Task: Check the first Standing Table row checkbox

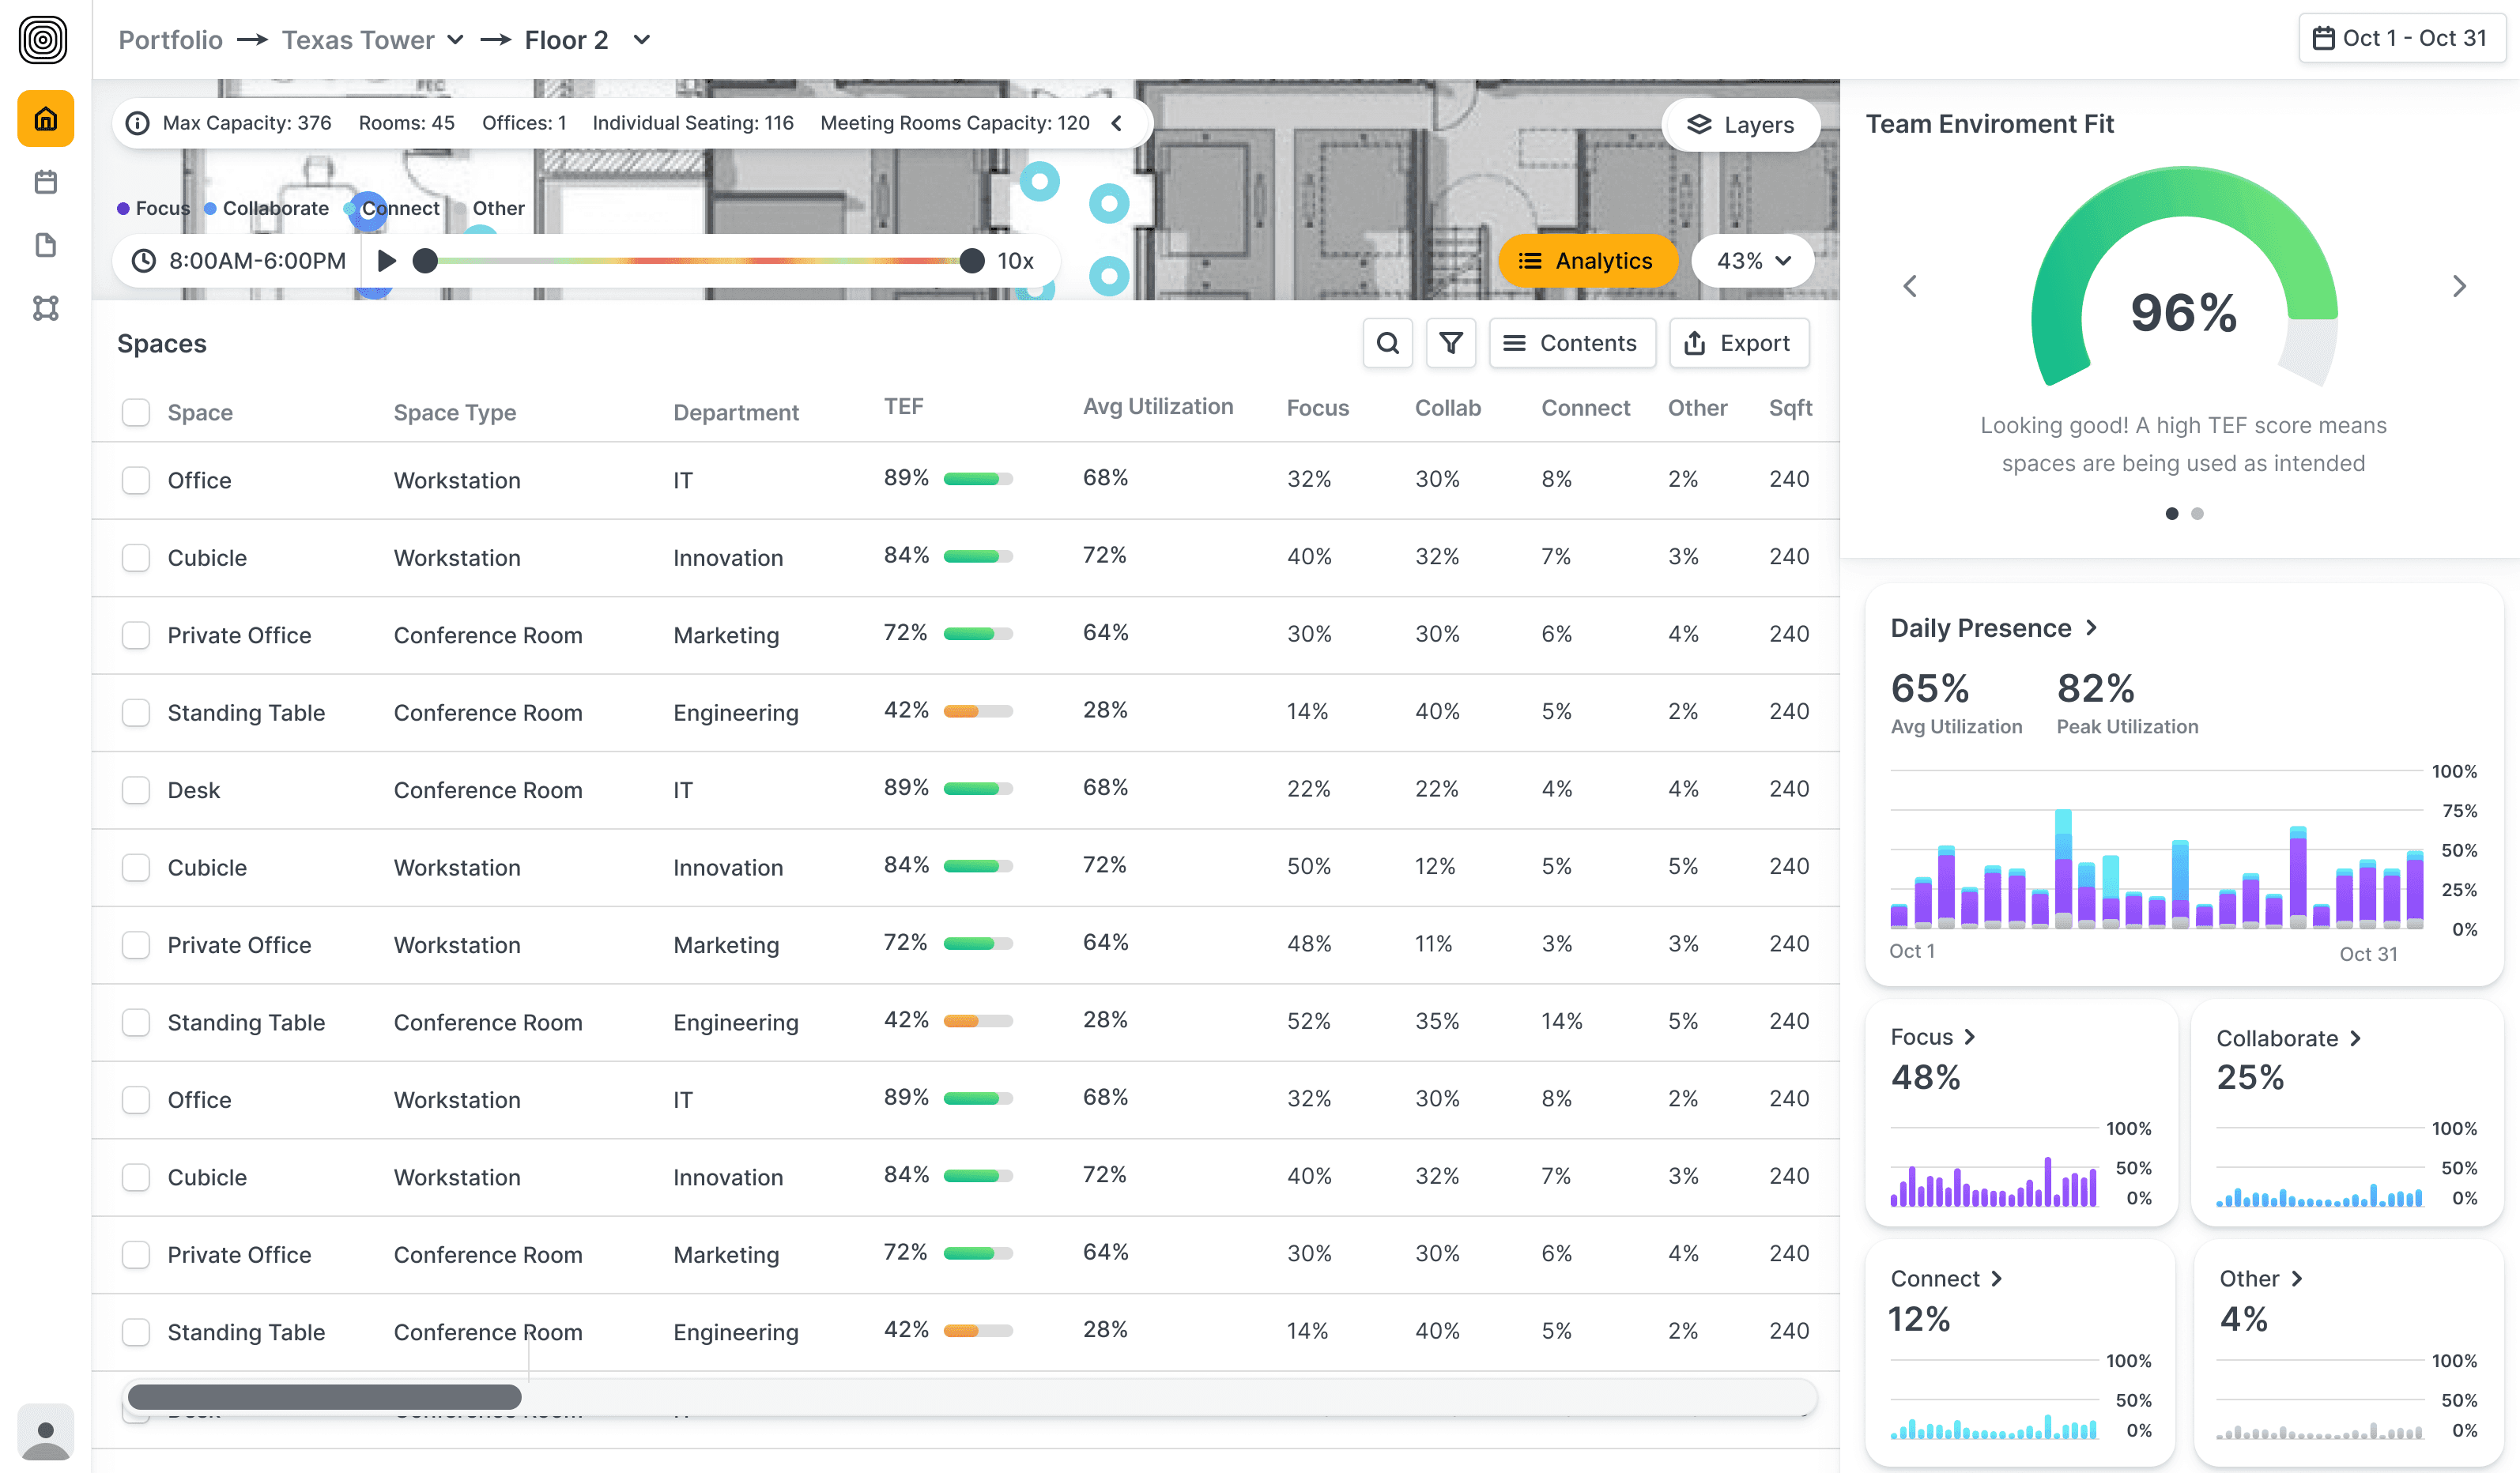Action: (136, 712)
